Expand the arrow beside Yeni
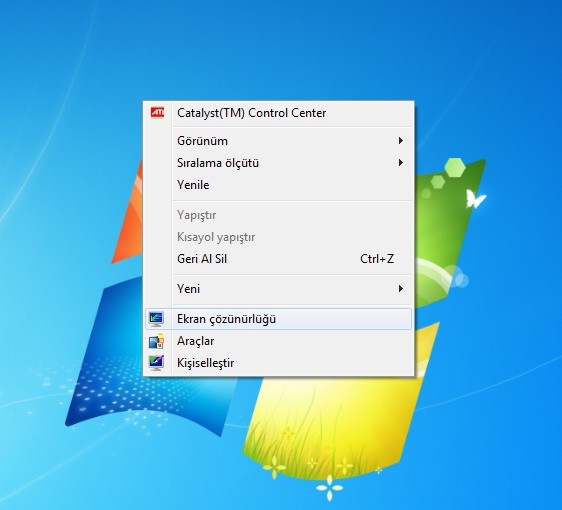Image resolution: width=562 pixels, height=510 pixels. tap(401, 289)
